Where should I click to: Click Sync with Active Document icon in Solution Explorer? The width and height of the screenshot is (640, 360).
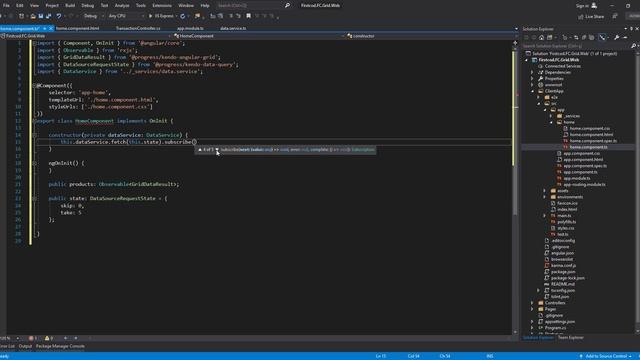pos(576,37)
